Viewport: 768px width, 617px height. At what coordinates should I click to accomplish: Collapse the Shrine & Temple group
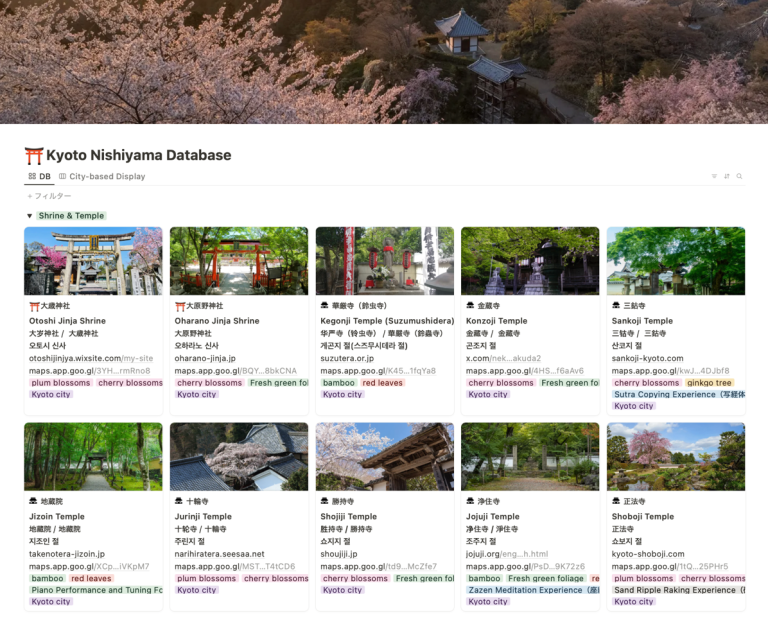click(x=29, y=216)
